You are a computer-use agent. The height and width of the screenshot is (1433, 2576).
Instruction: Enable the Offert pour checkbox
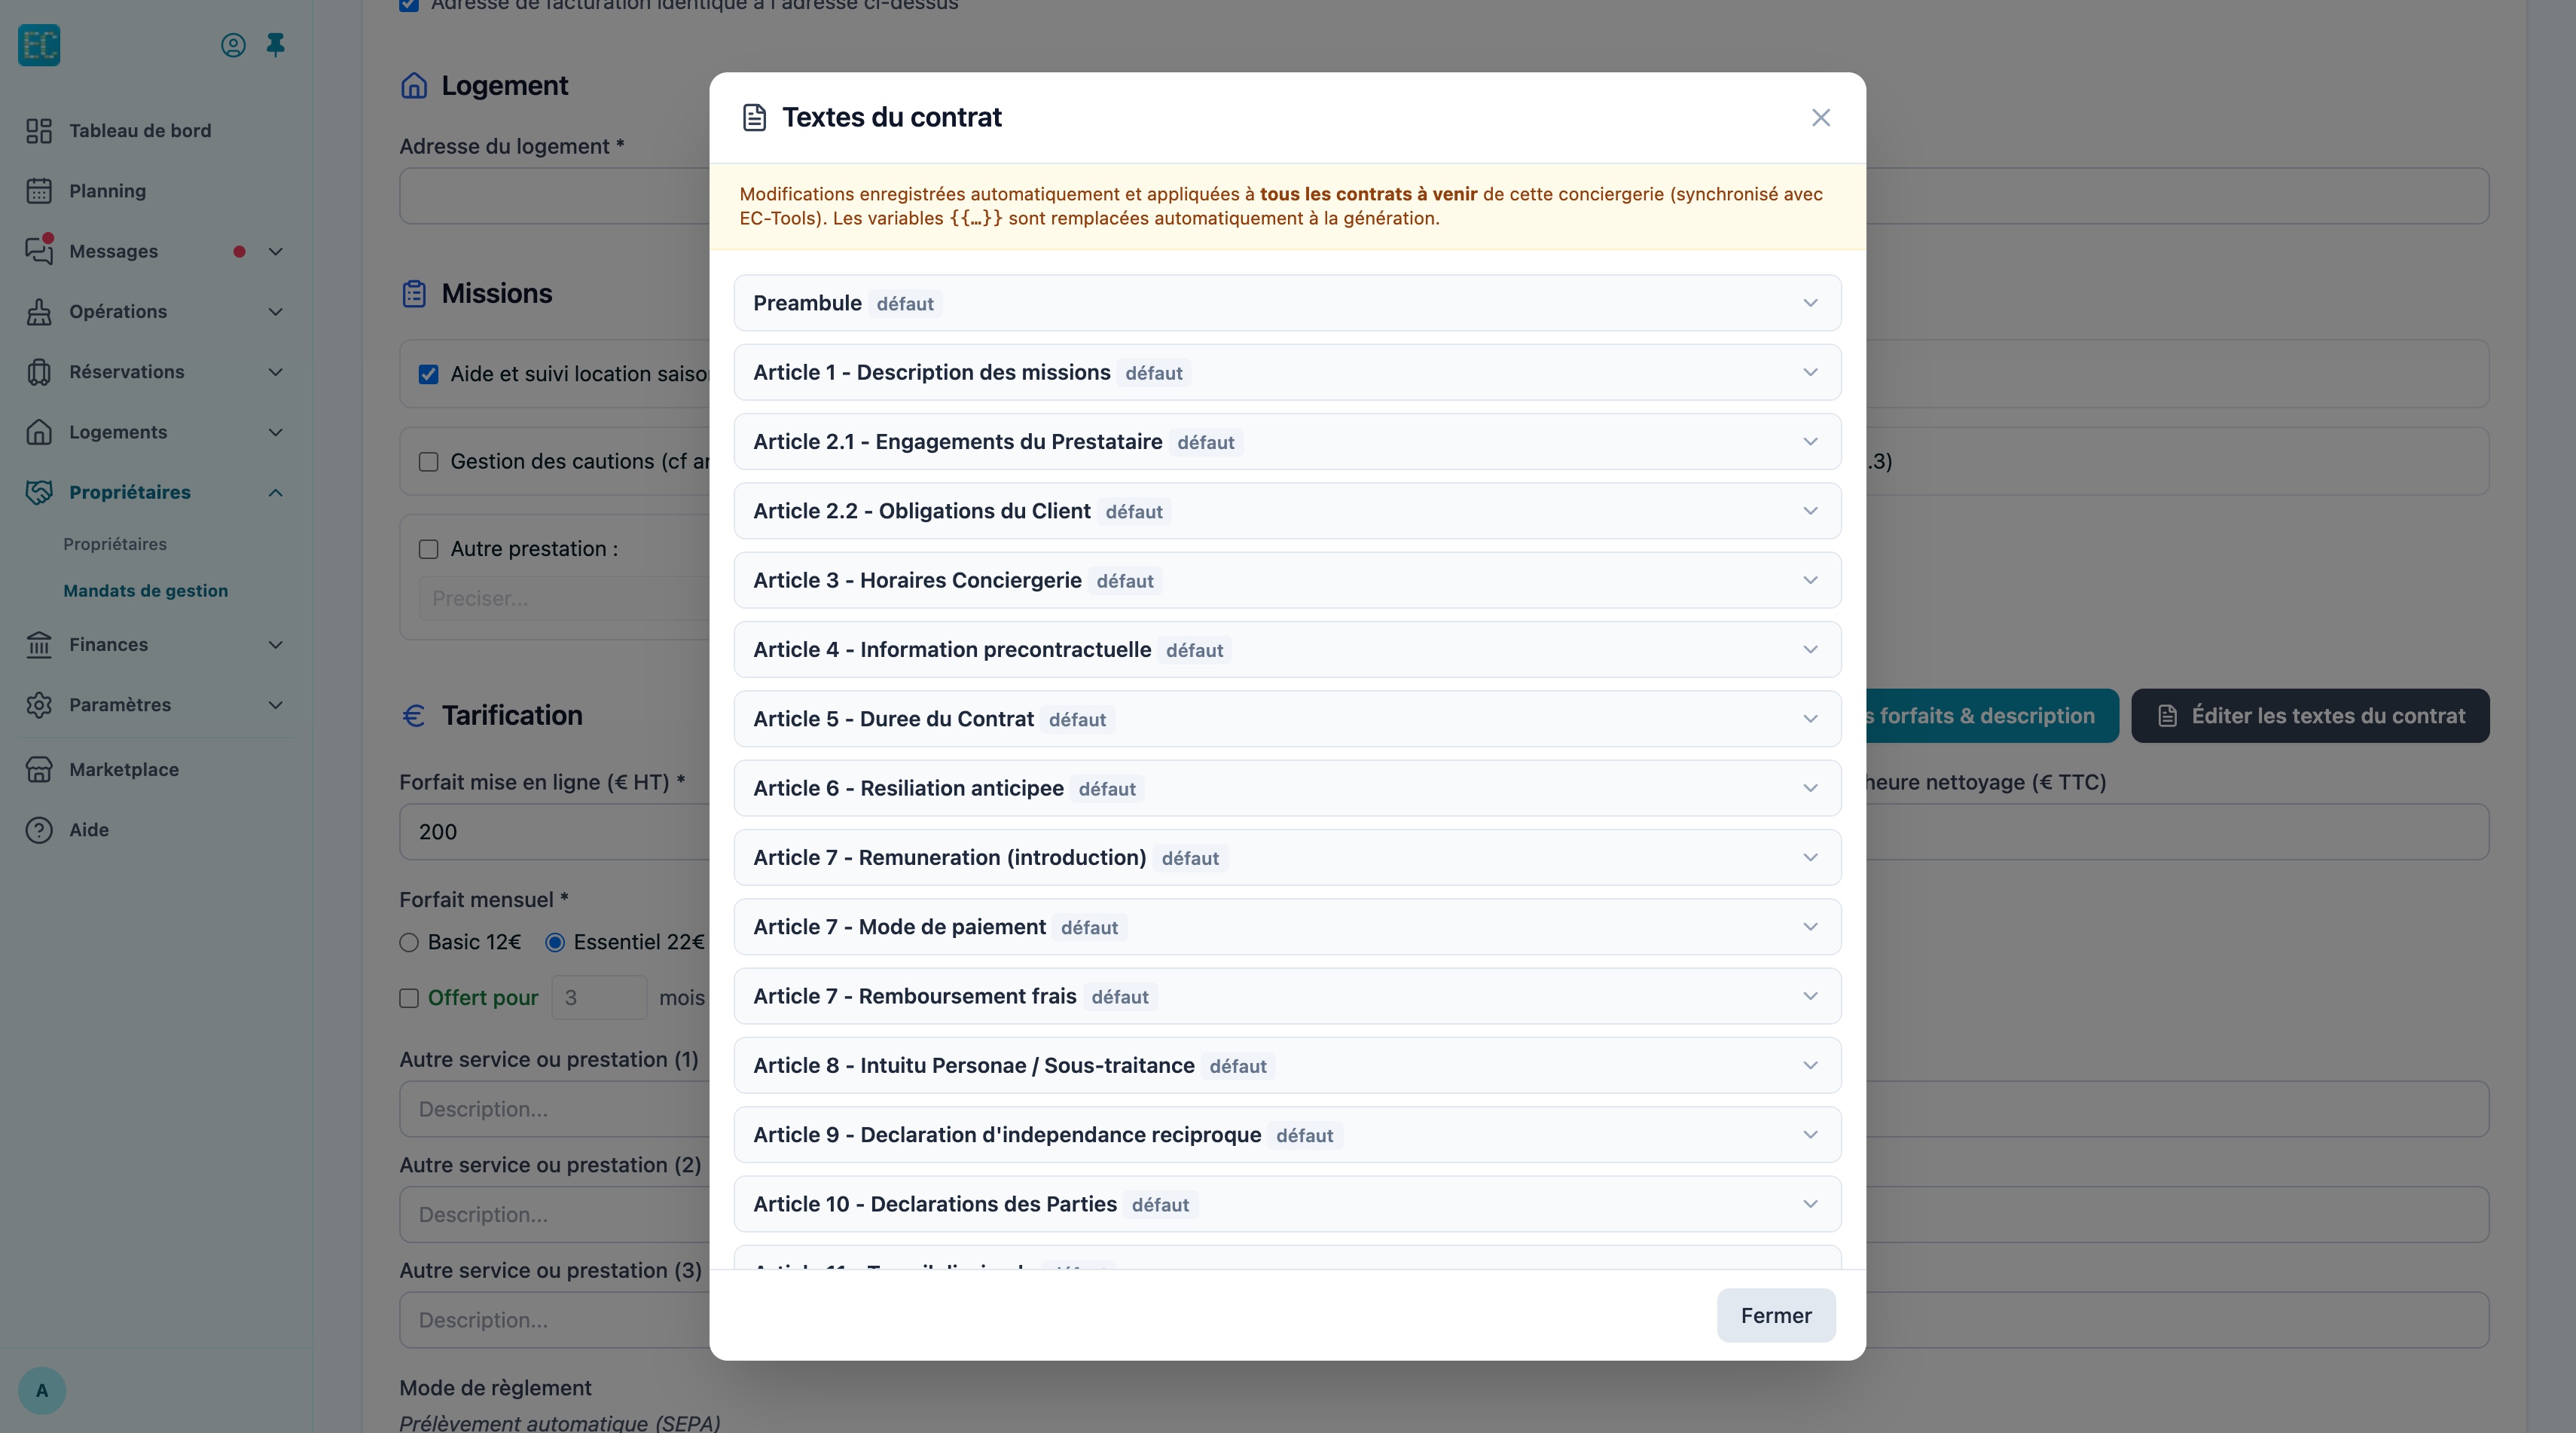(409, 998)
